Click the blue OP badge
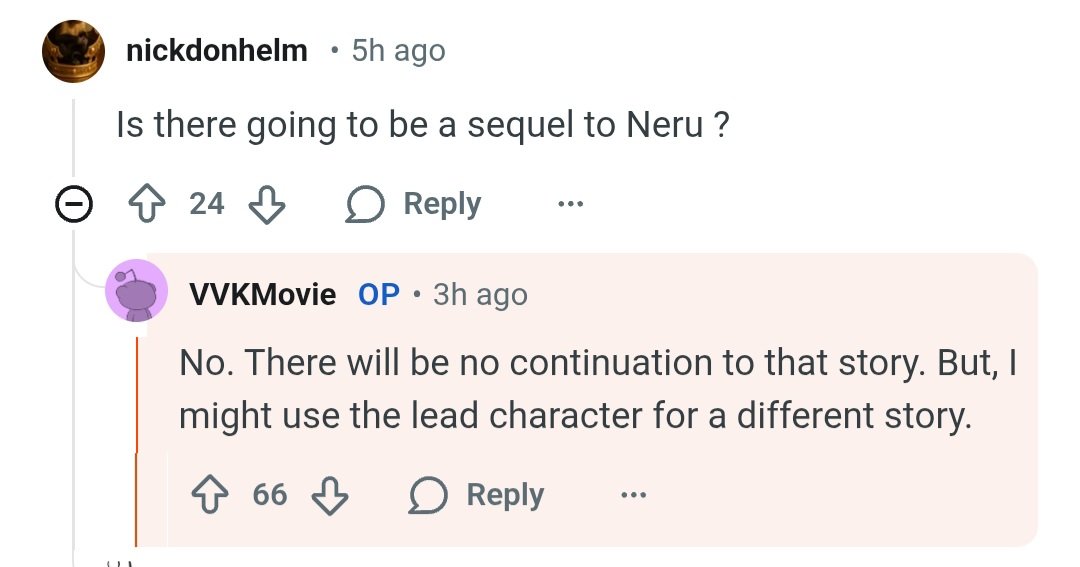Image resolution: width=1080 pixels, height=567 pixels. pyautogui.click(x=379, y=295)
